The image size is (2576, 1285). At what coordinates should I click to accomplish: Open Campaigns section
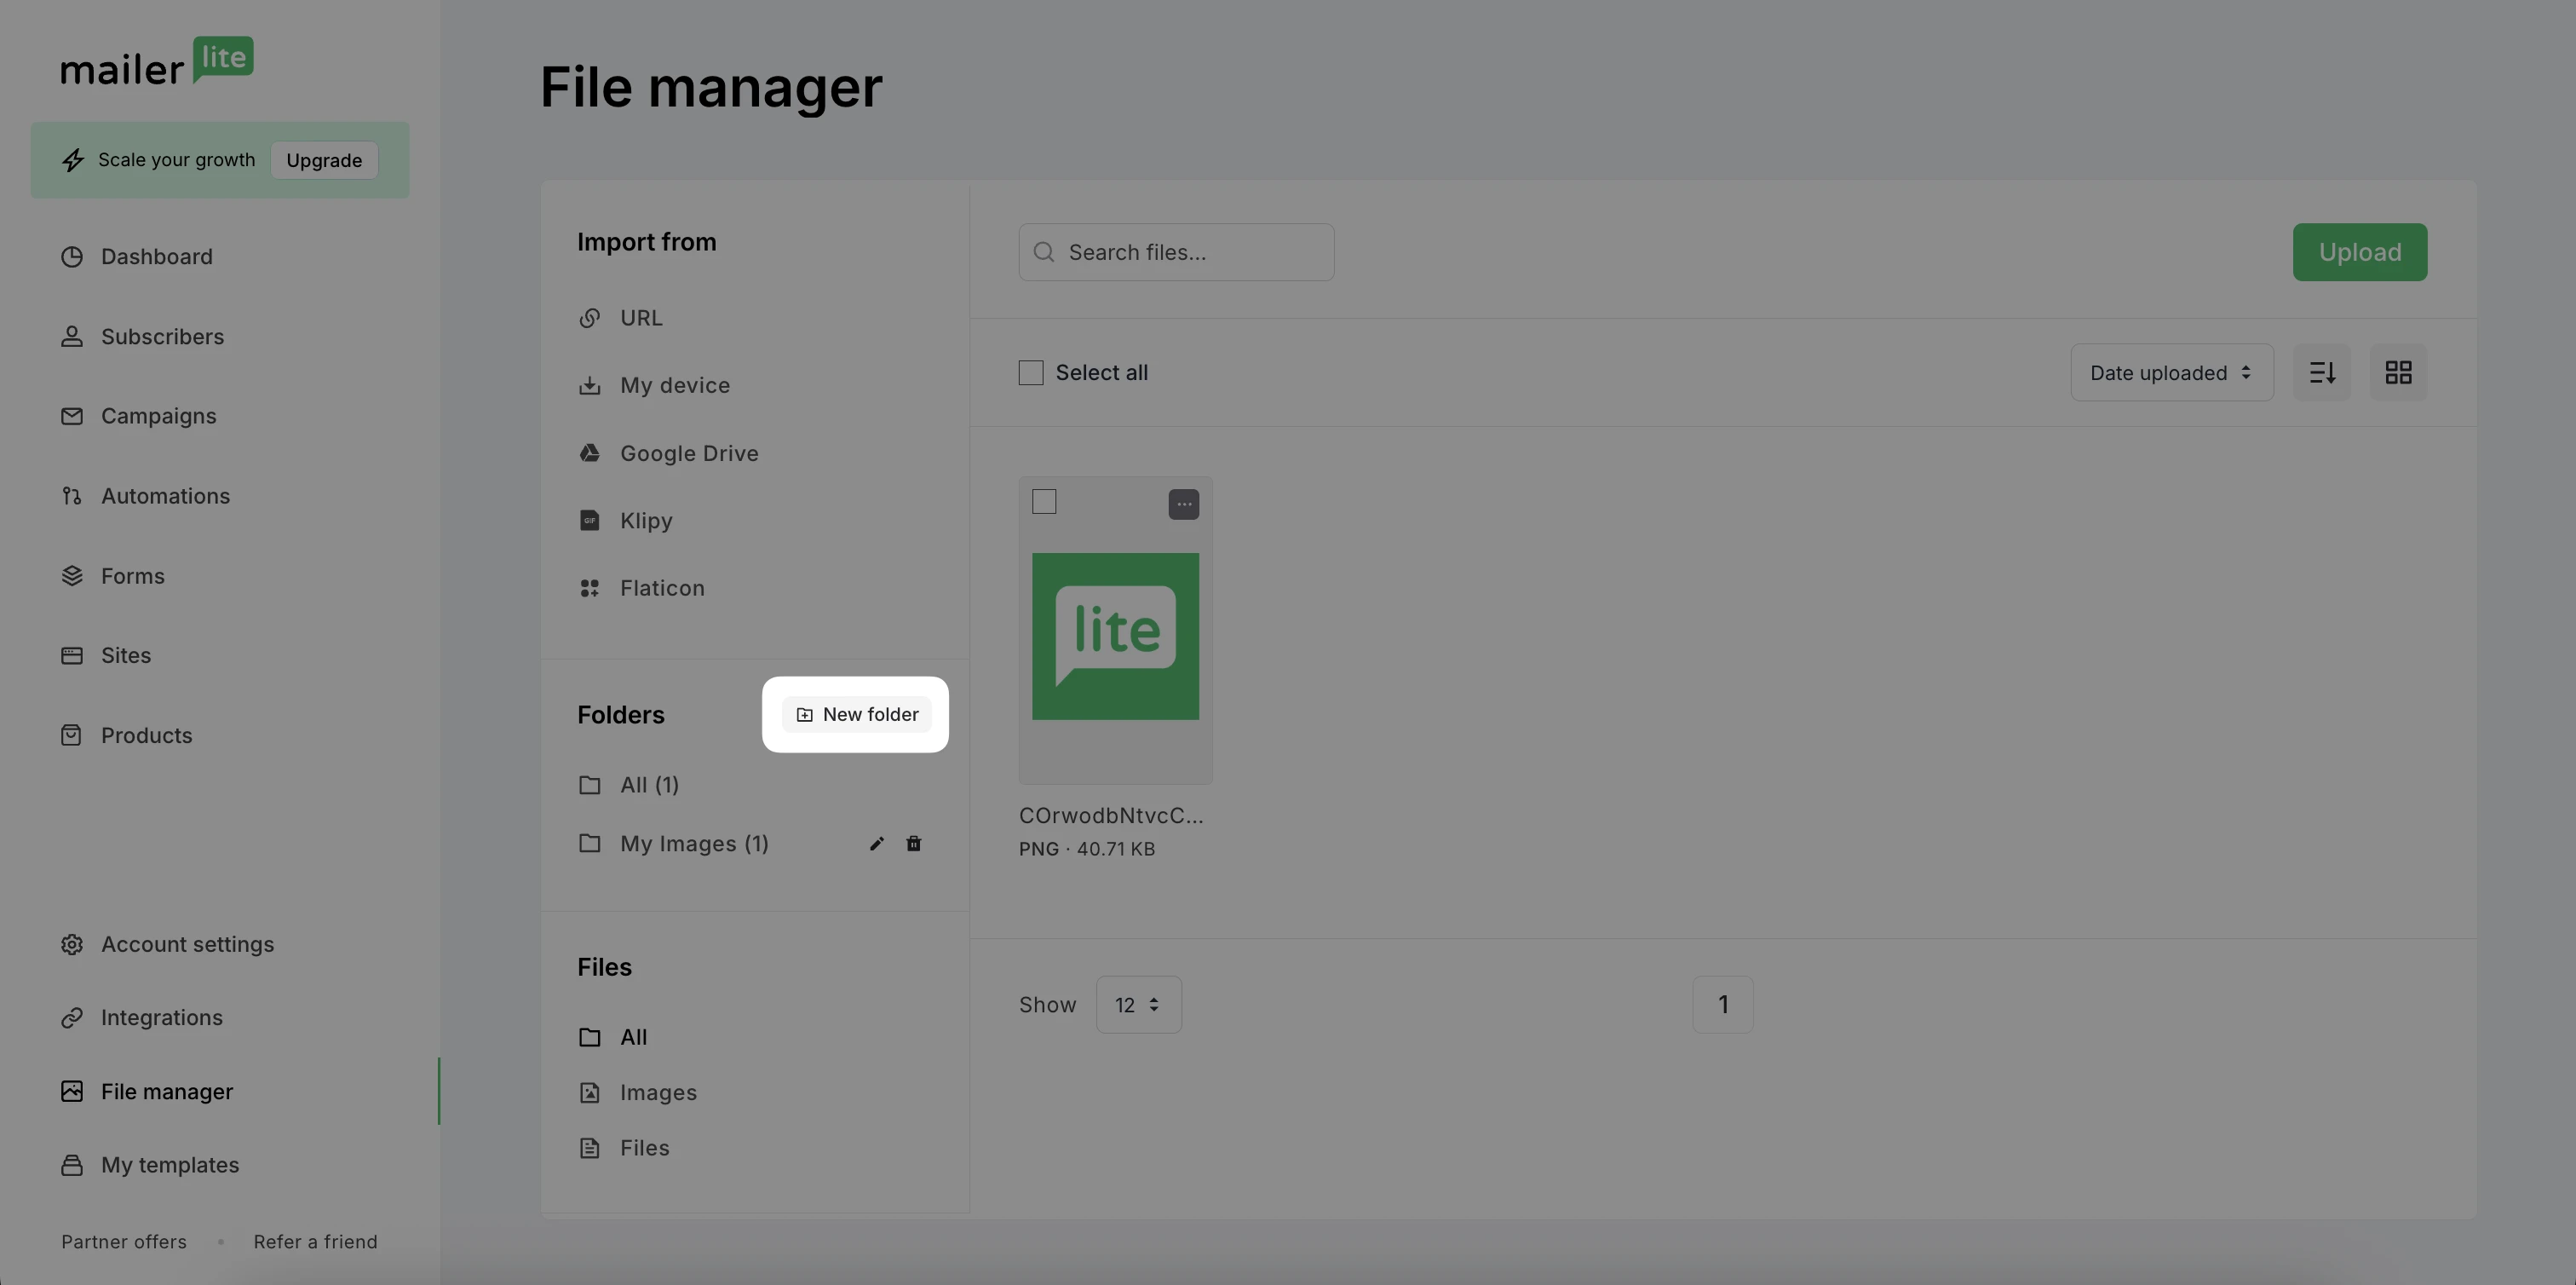coord(159,416)
